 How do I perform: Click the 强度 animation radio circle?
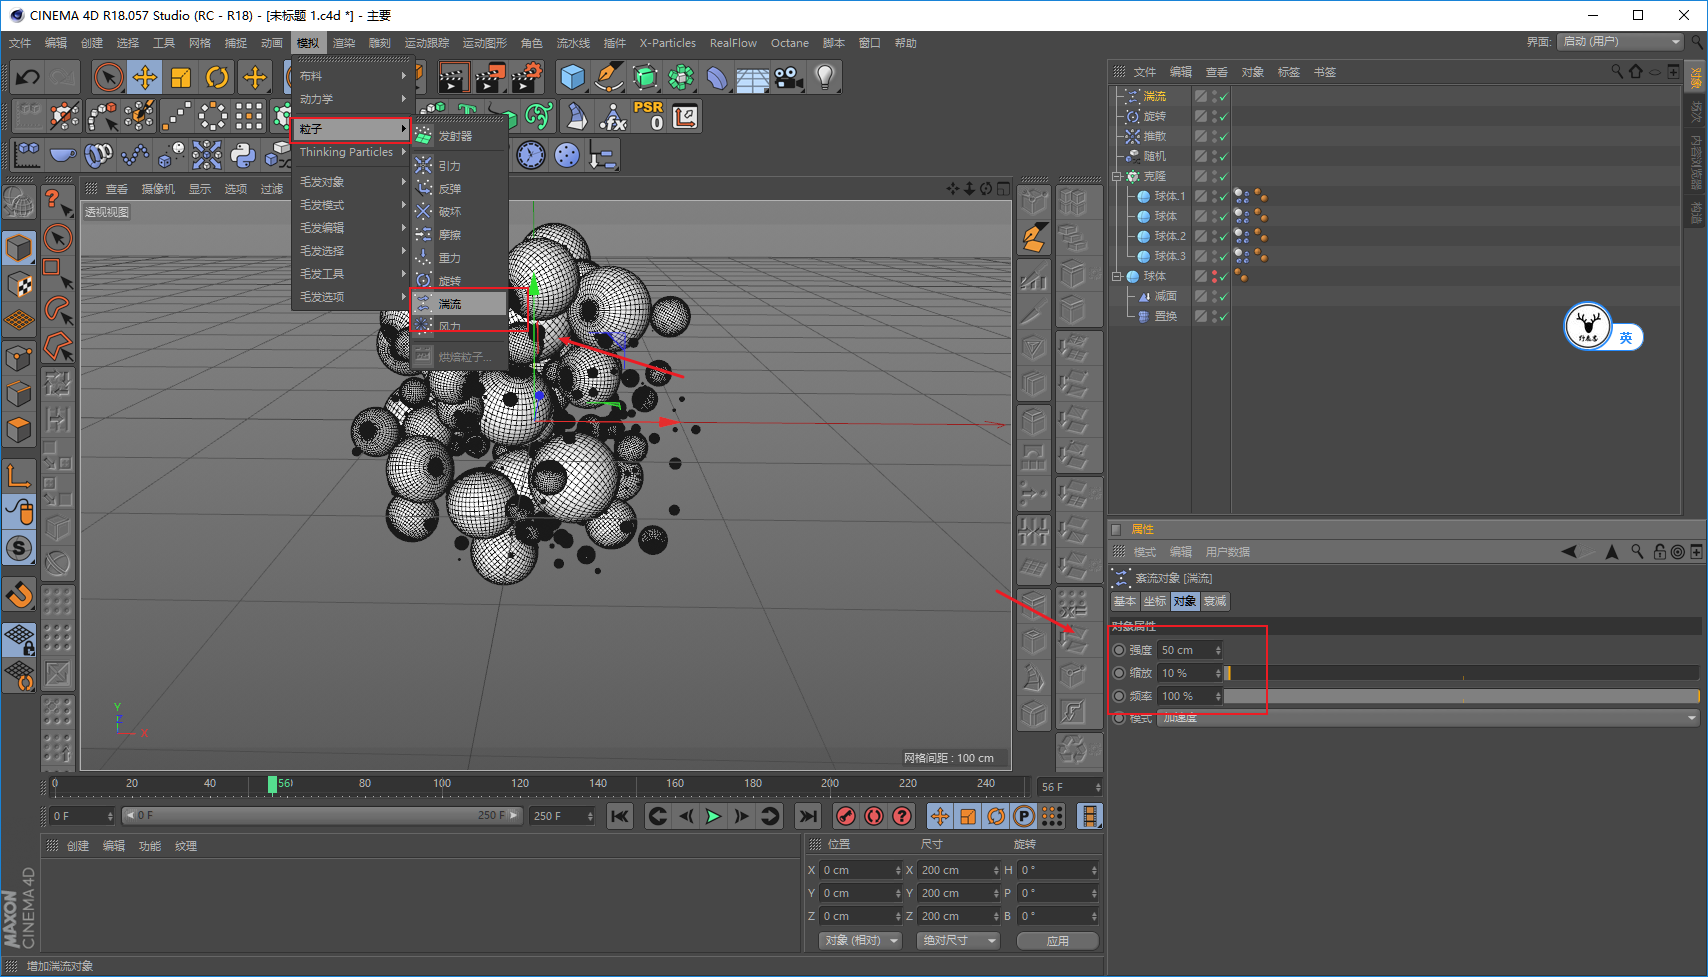pyautogui.click(x=1119, y=650)
